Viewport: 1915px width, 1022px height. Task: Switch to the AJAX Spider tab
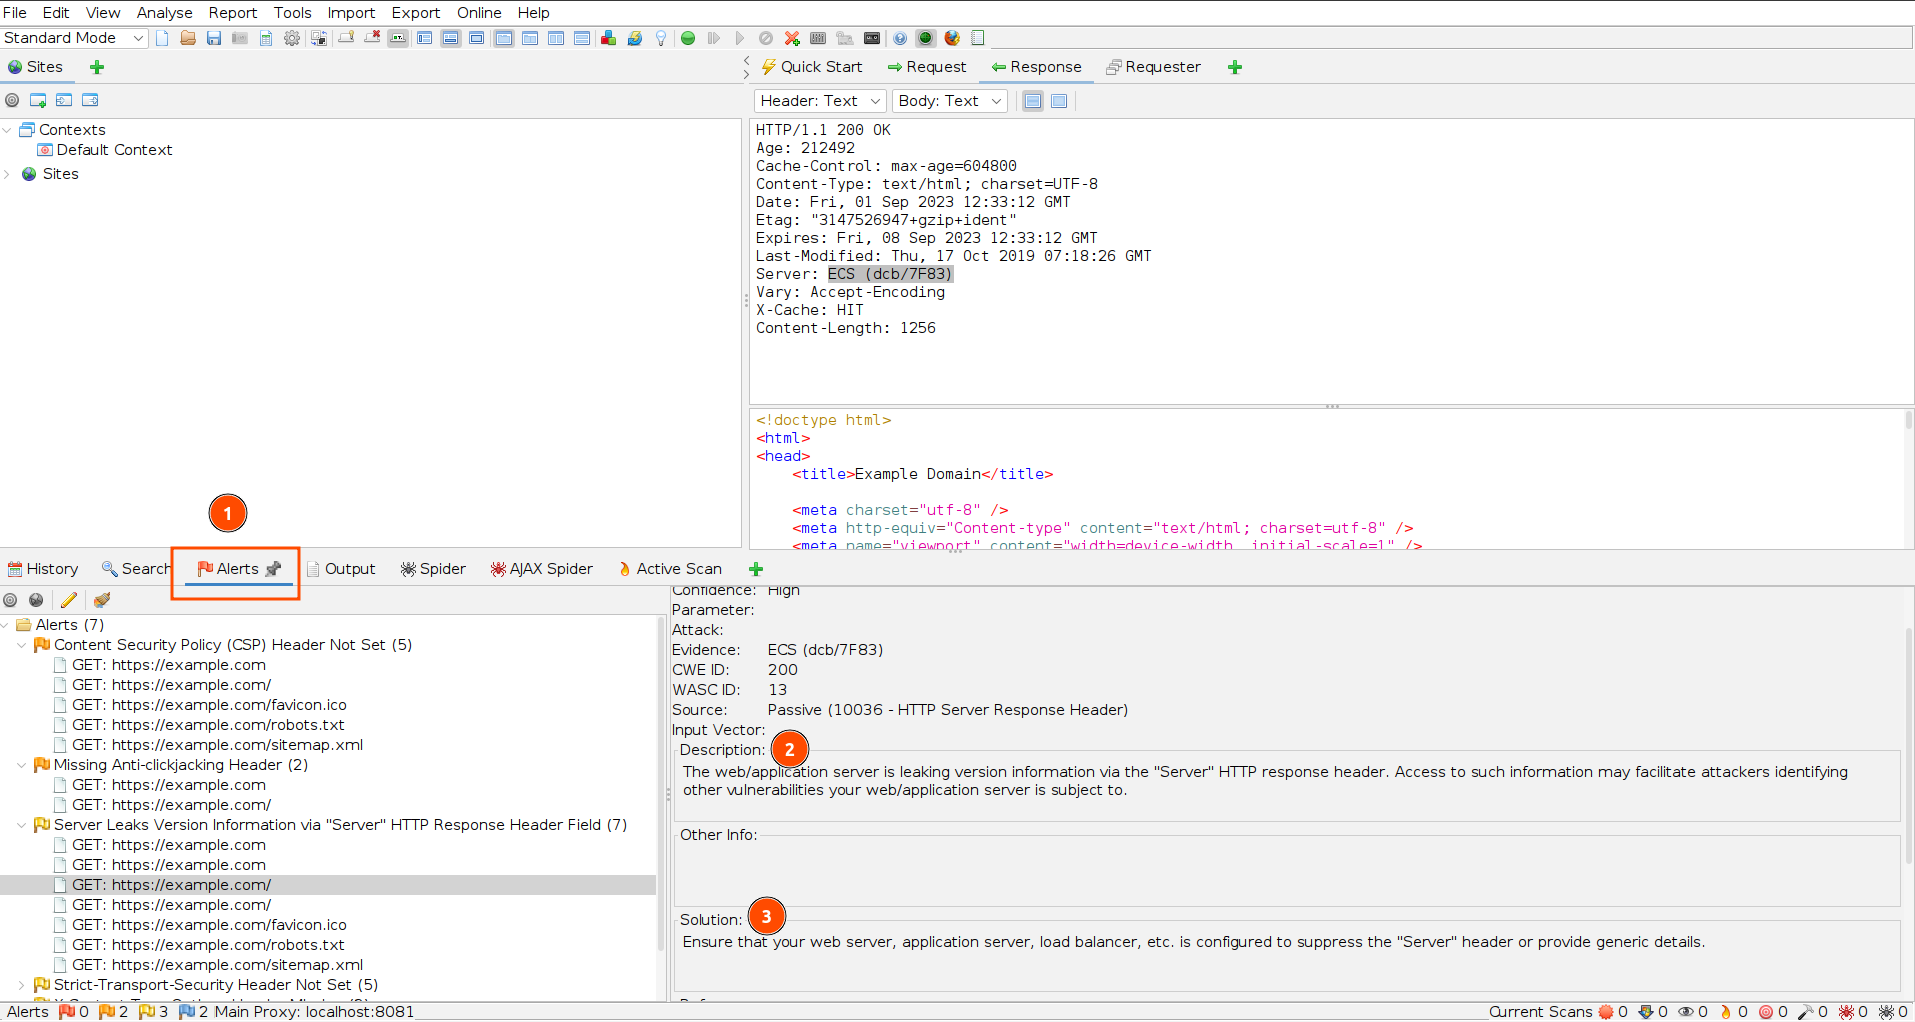pos(541,569)
